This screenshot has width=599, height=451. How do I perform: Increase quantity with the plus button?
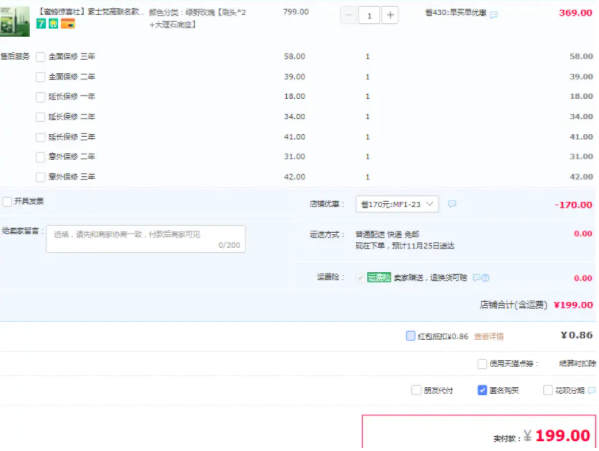coord(390,15)
